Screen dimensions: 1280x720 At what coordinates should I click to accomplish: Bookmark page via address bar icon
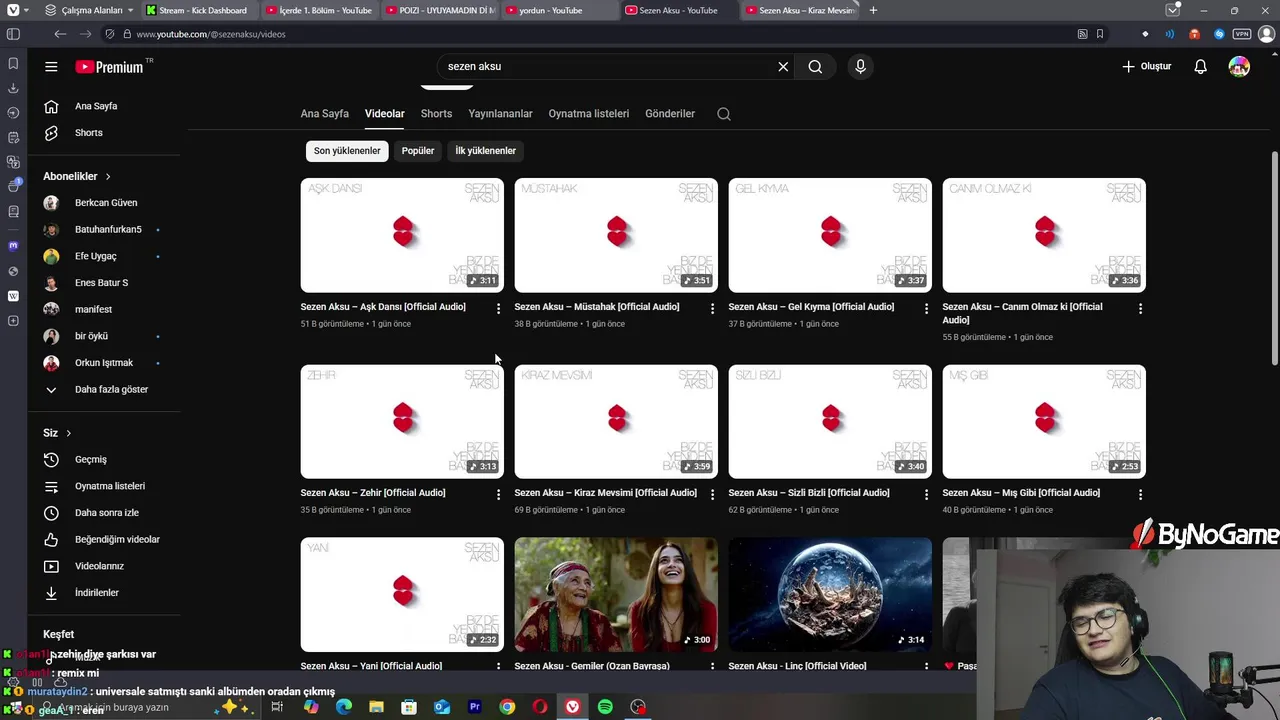pyautogui.click(x=1100, y=34)
